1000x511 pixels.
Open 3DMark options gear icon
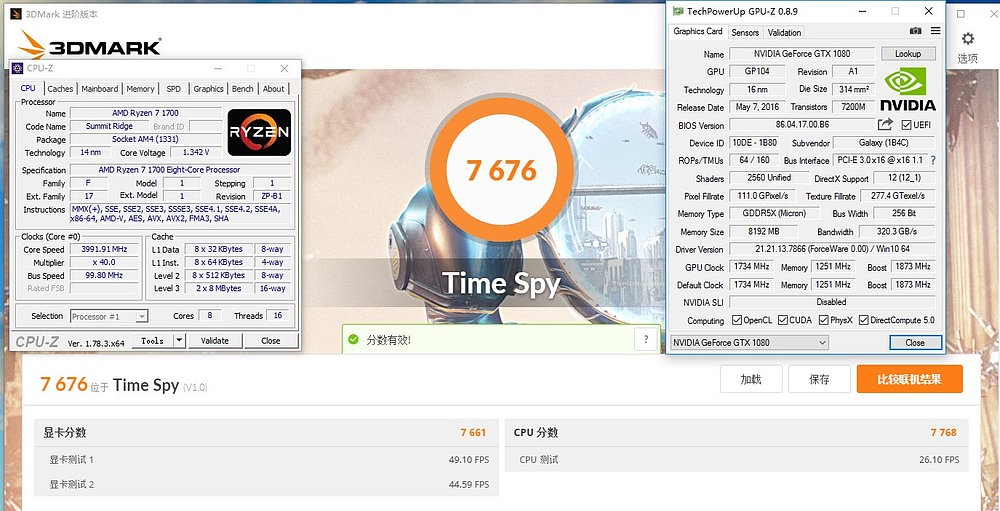point(967,38)
